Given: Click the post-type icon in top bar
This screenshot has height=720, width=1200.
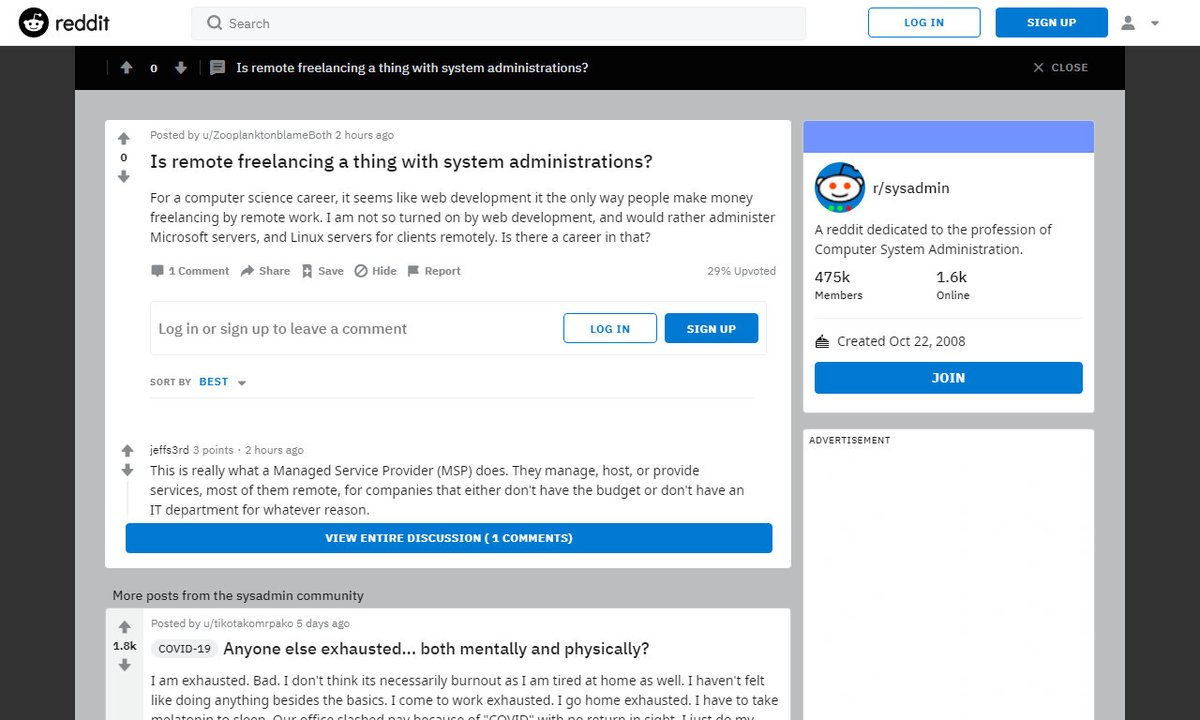Looking at the screenshot, I should [217, 68].
